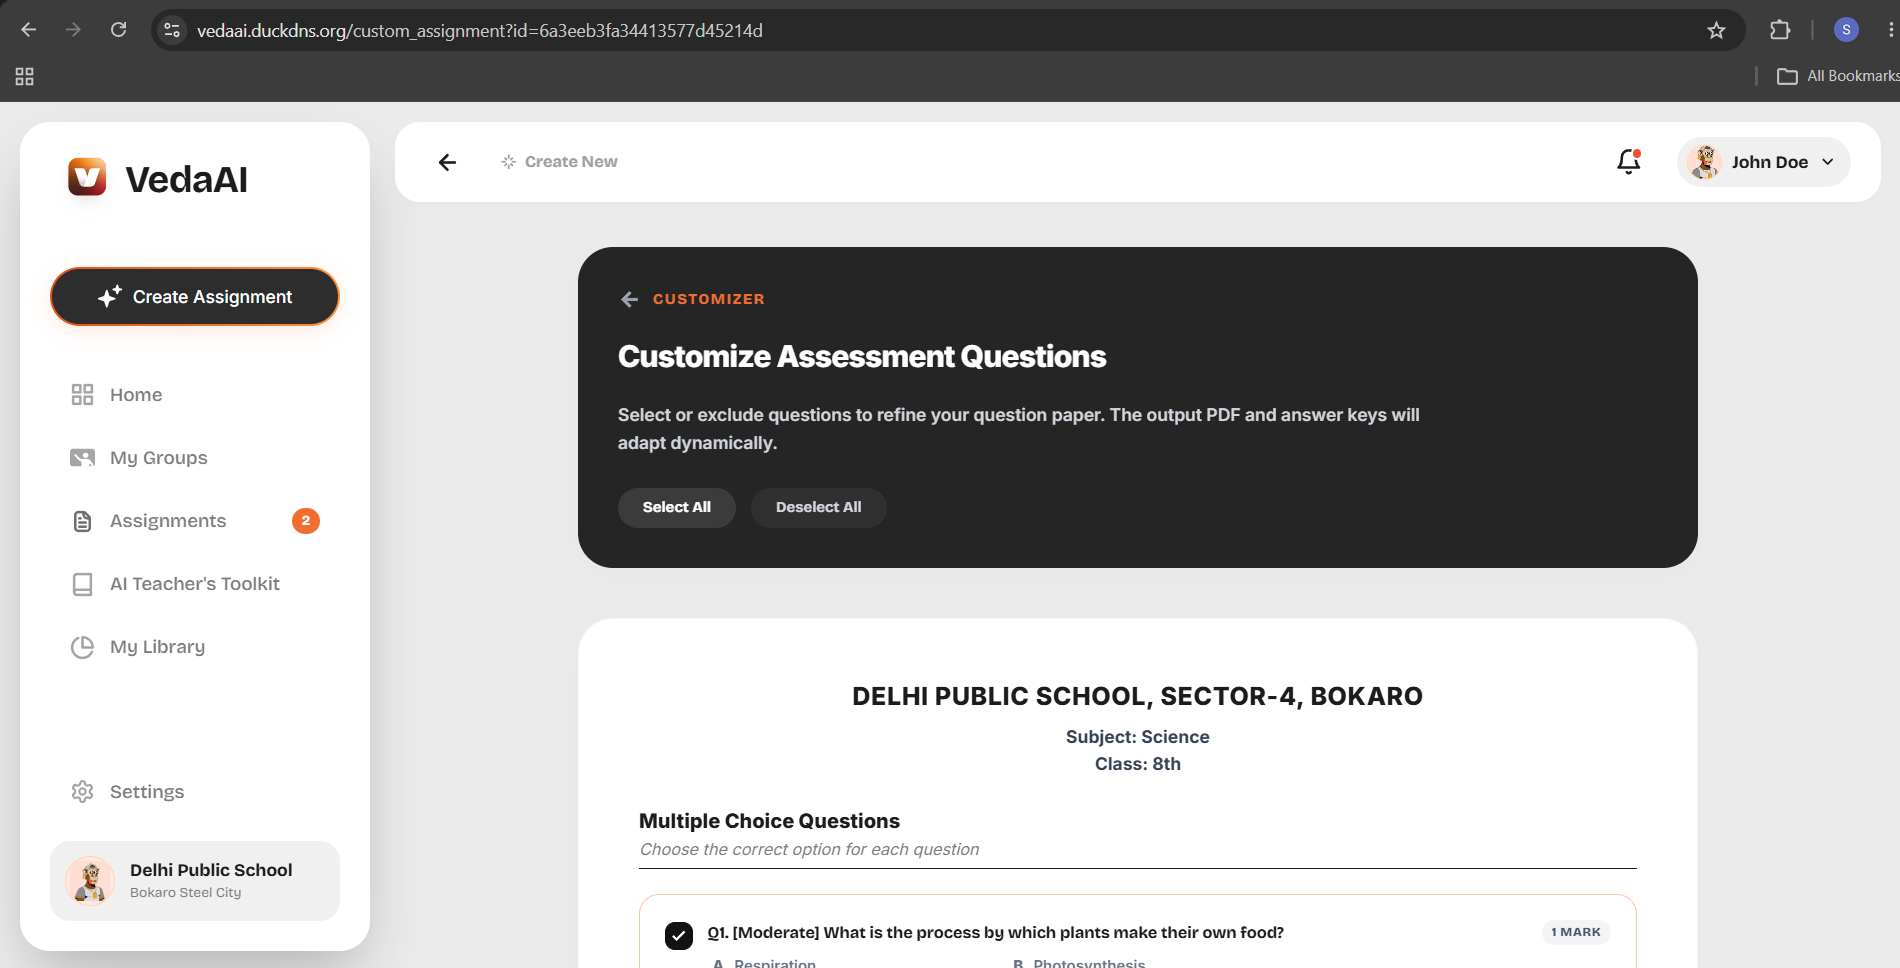
Task: Open the Chrome profile avatar
Action: tap(1846, 30)
